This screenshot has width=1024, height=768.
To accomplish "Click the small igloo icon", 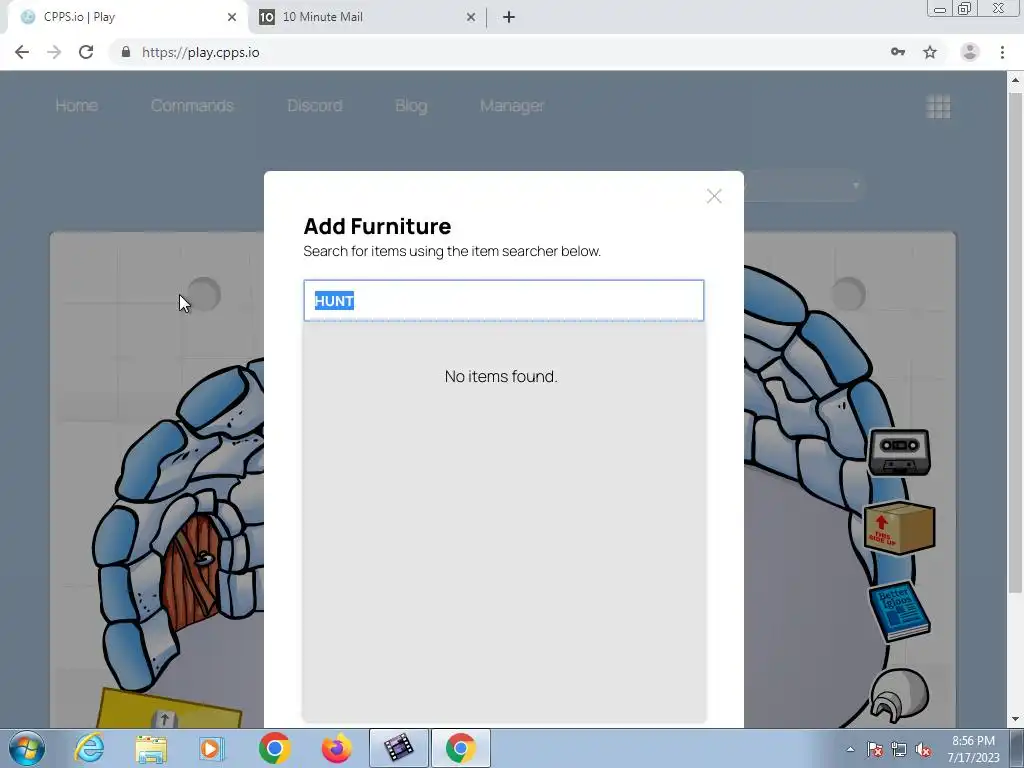I will pos(899,694).
